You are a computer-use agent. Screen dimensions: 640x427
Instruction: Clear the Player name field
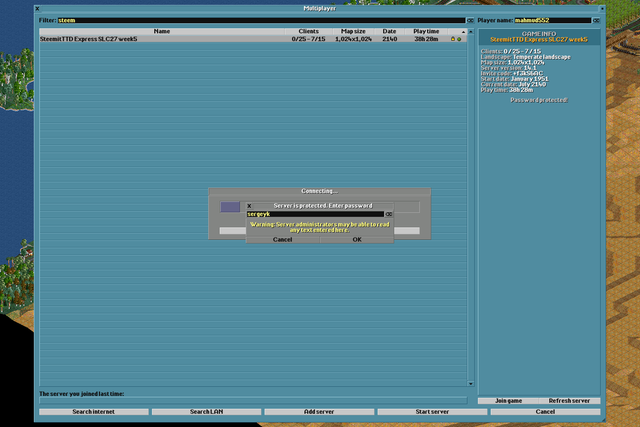coord(596,20)
